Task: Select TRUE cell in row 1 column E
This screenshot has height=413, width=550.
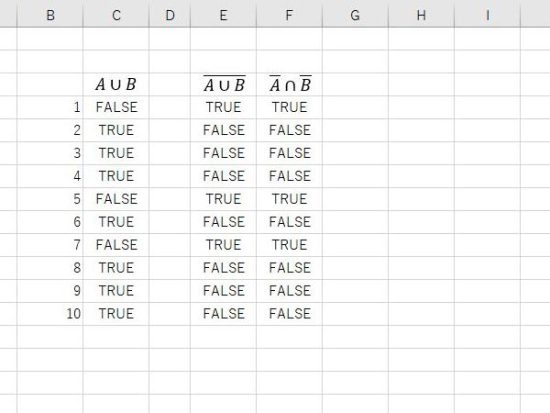Action: (223, 107)
